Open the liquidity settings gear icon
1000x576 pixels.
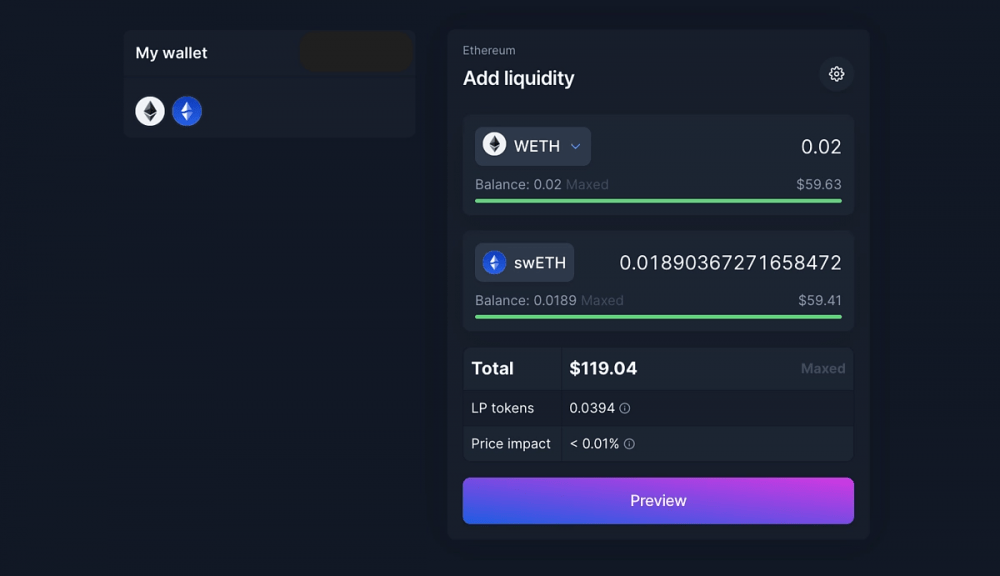836,74
